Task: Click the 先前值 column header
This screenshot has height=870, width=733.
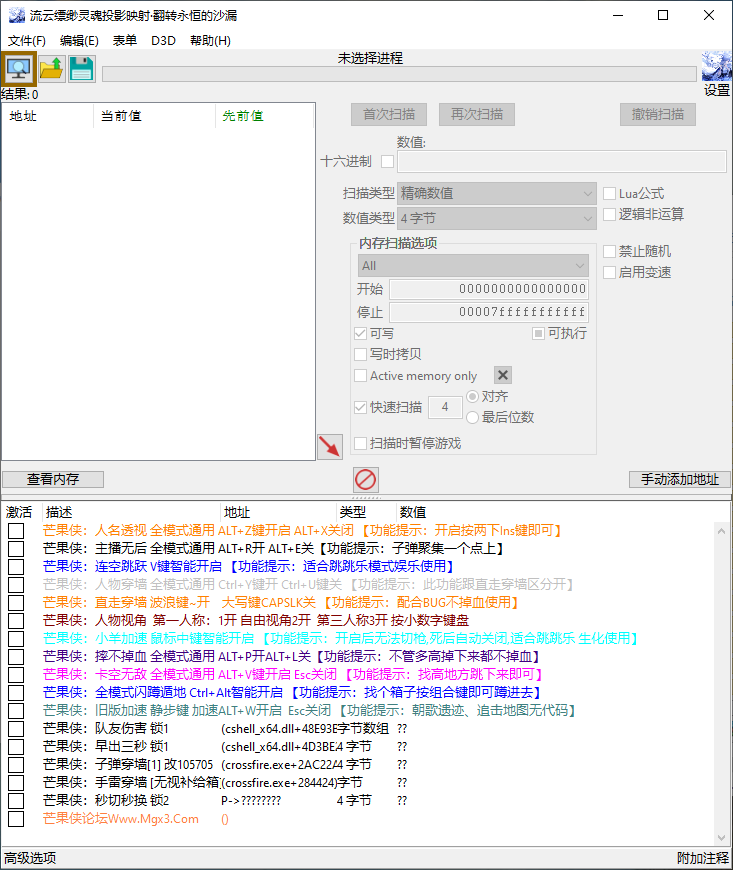Action: click(x=265, y=116)
